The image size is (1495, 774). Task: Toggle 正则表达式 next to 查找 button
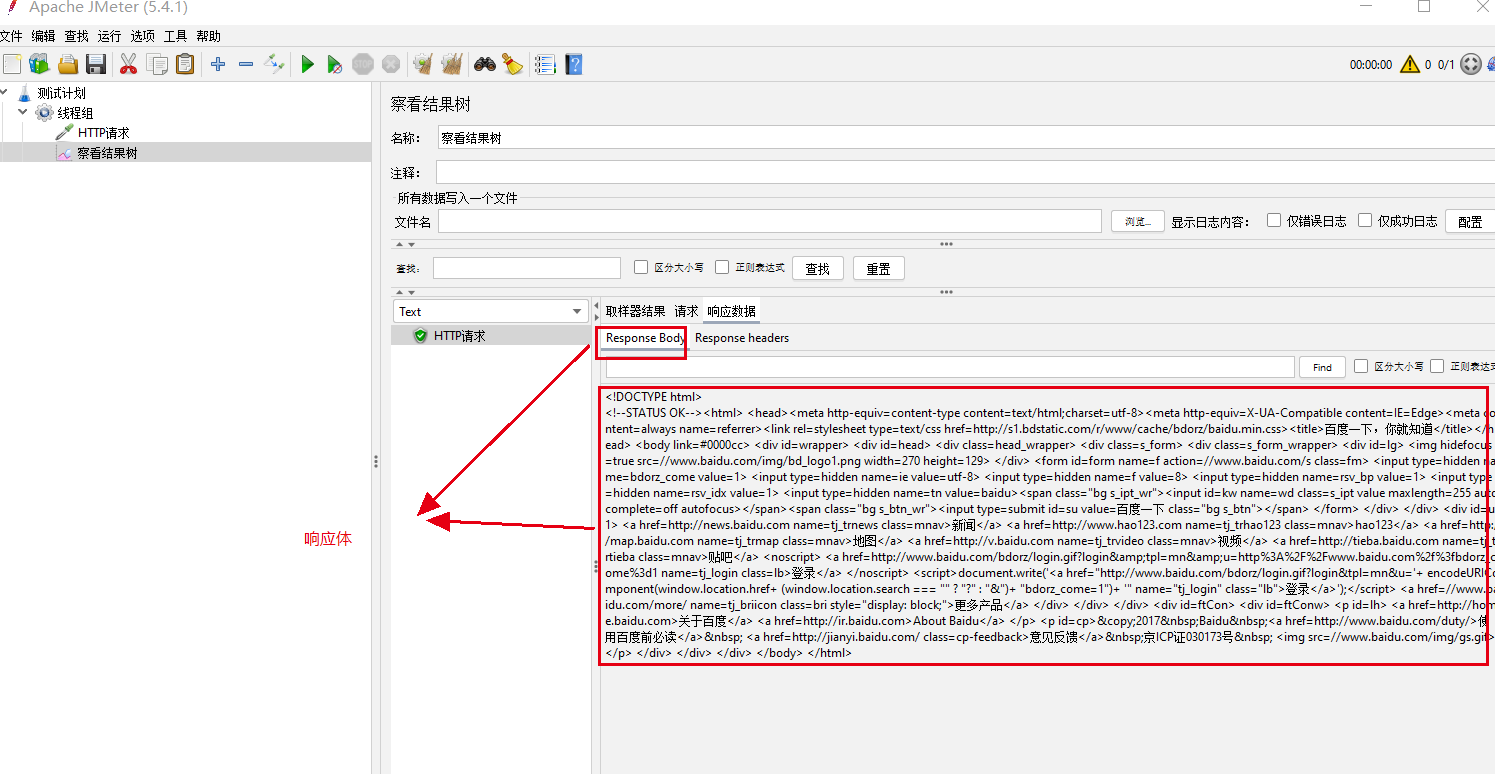(722, 267)
